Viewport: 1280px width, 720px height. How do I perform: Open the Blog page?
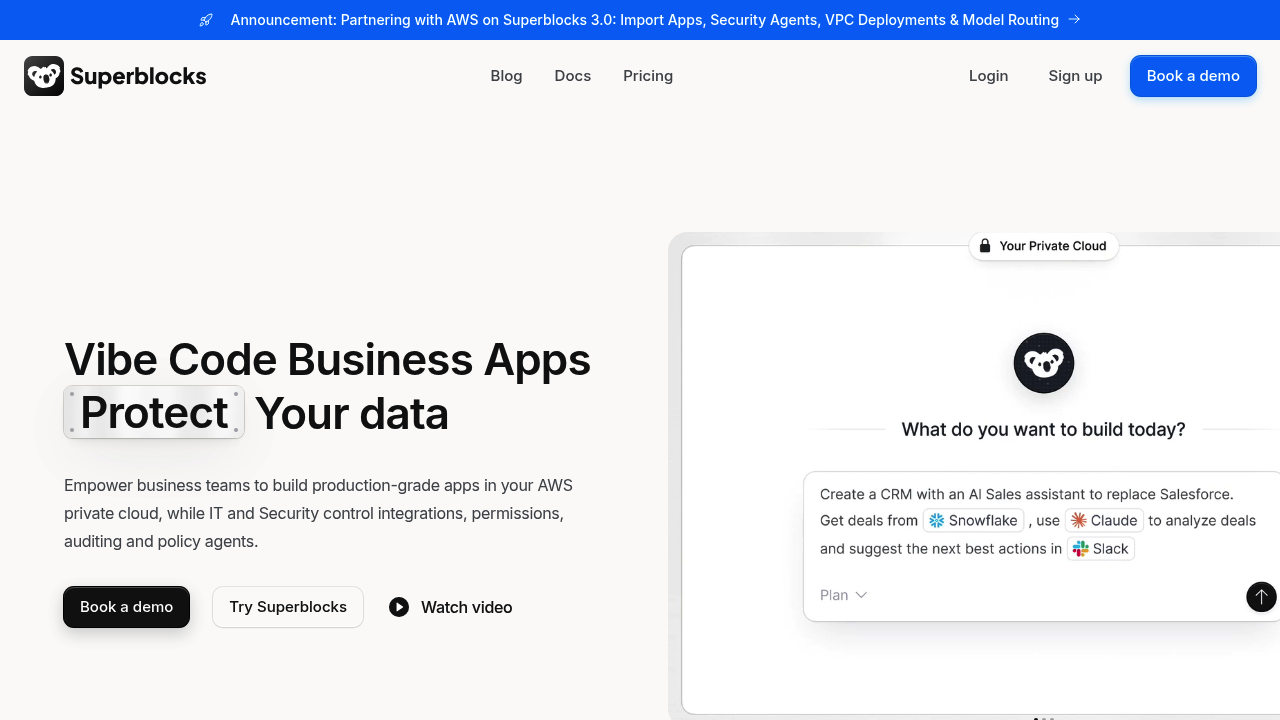click(506, 76)
